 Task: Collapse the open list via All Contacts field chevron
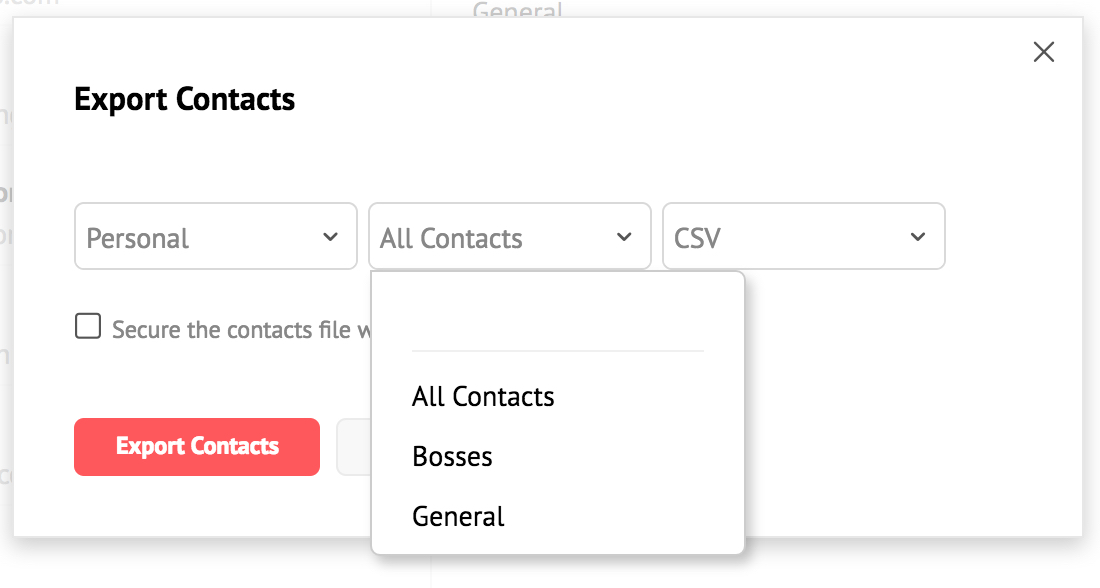coord(624,237)
